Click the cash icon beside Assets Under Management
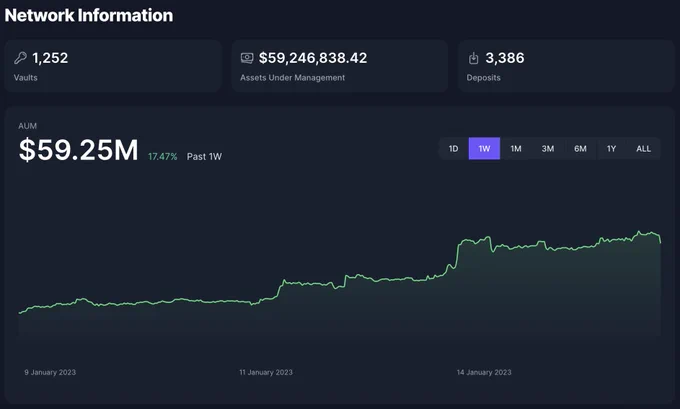This screenshot has width=680, height=409. [x=247, y=58]
